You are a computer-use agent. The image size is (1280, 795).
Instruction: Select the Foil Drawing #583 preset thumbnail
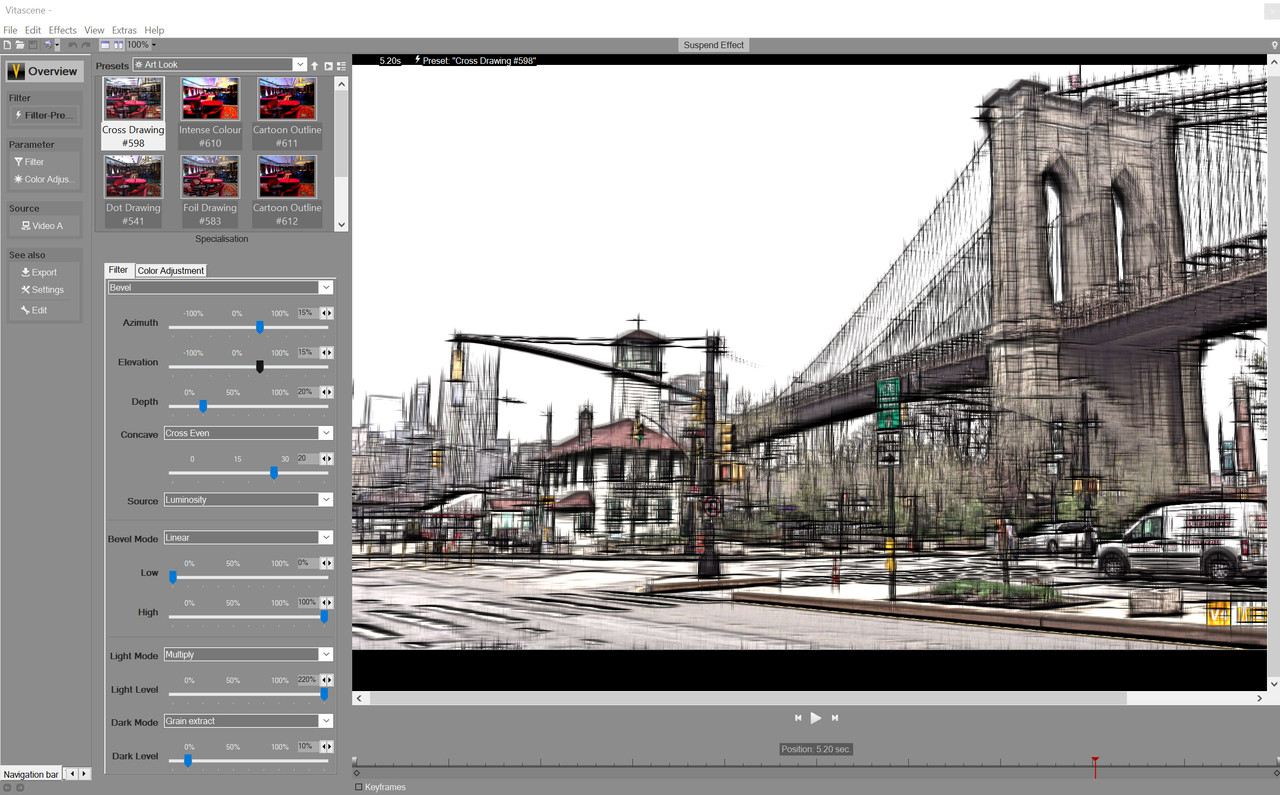click(x=210, y=178)
